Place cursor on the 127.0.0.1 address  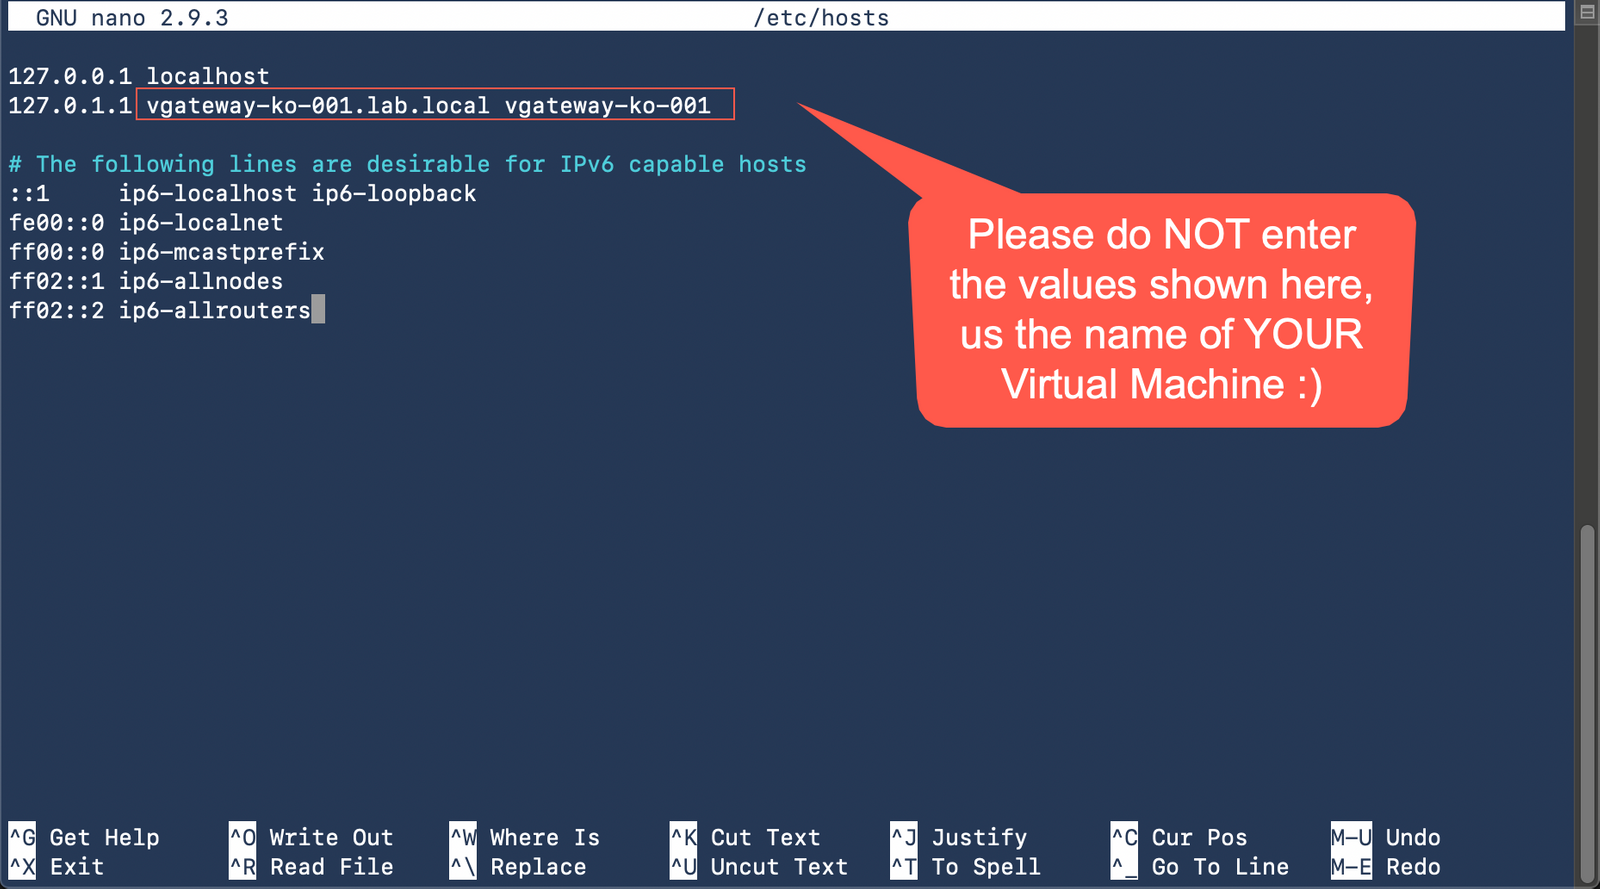[70, 76]
